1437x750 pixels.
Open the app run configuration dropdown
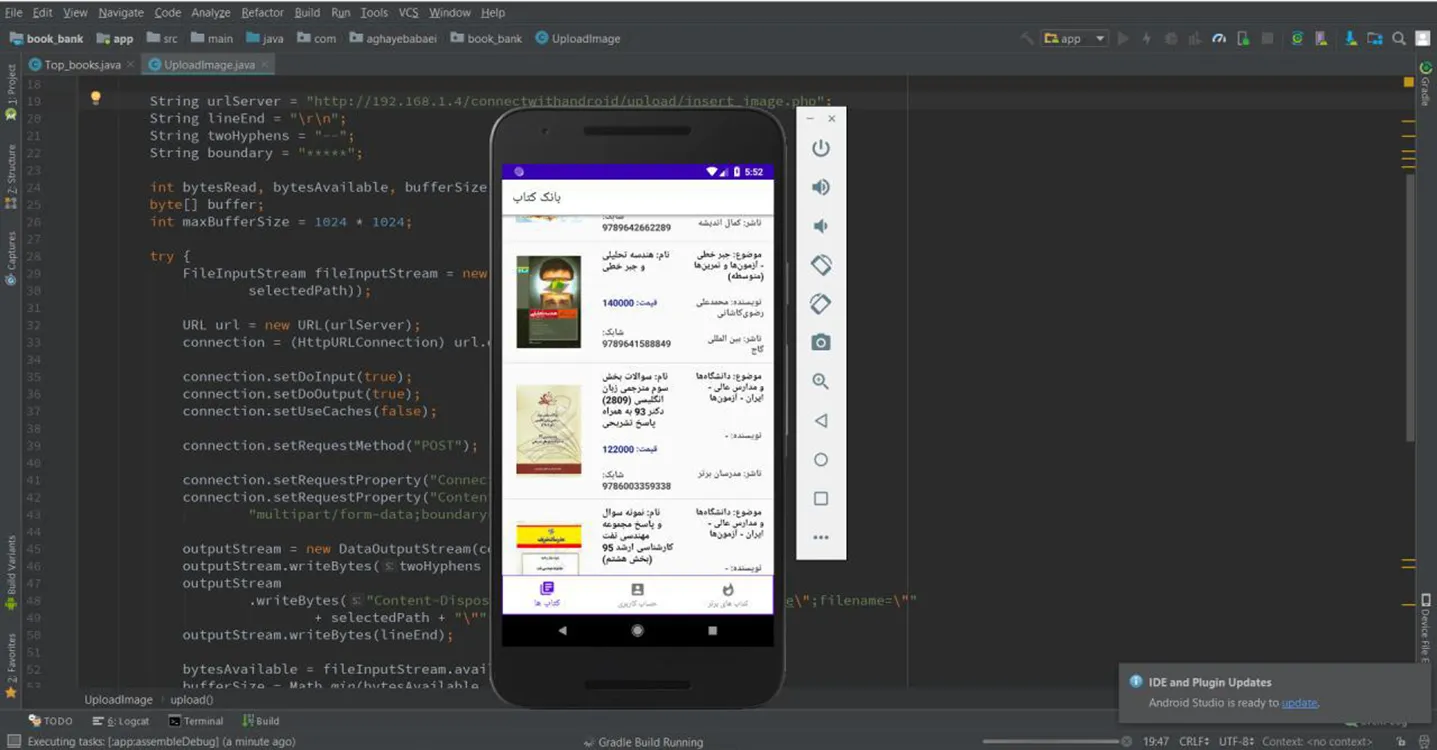pos(1075,39)
